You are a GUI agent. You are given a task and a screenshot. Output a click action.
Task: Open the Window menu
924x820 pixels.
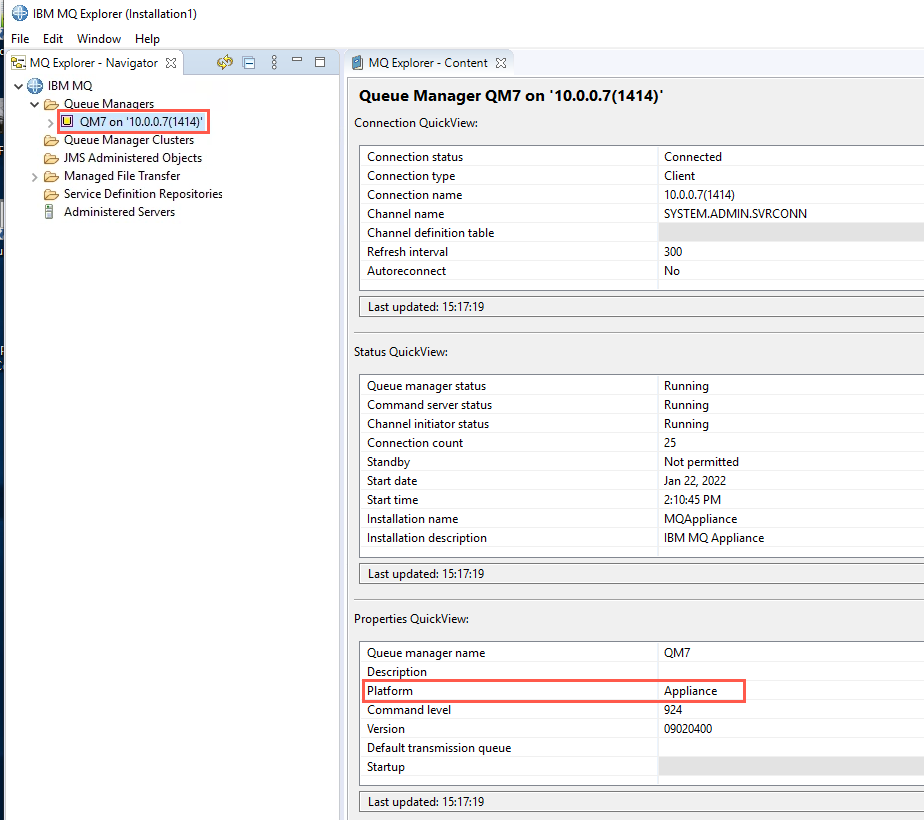(99, 39)
